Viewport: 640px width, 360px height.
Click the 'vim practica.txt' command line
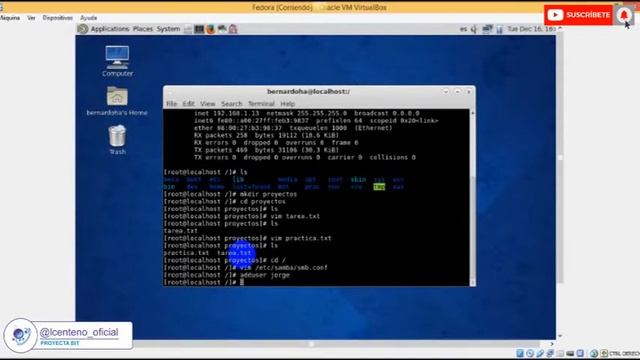[x=247, y=238]
